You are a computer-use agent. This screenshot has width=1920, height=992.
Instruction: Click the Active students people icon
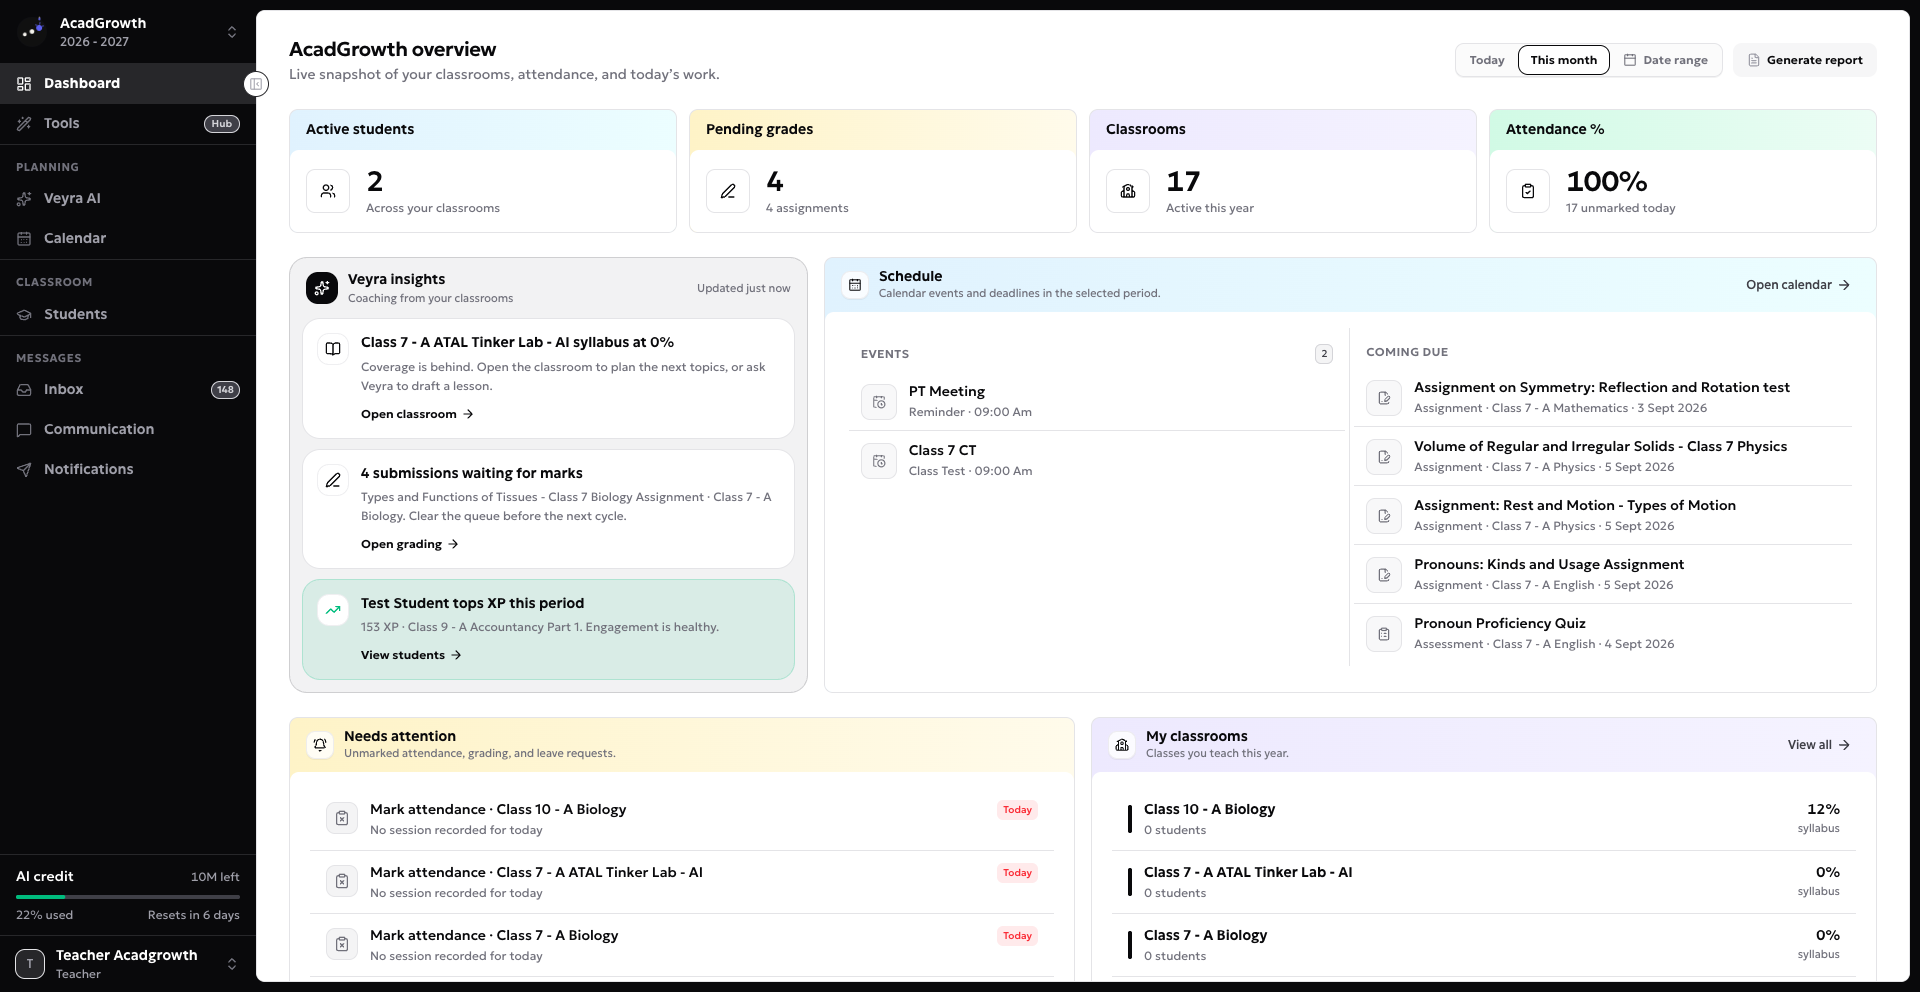(x=328, y=191)
